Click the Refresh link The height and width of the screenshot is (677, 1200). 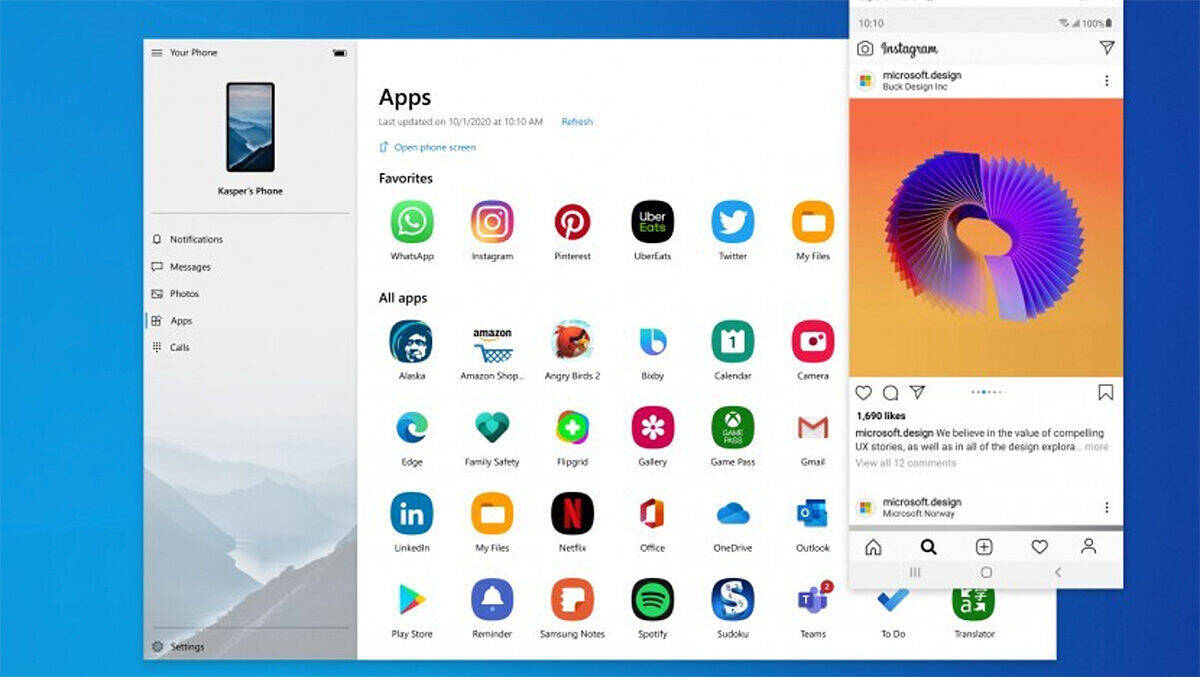[x=577, y=122]
